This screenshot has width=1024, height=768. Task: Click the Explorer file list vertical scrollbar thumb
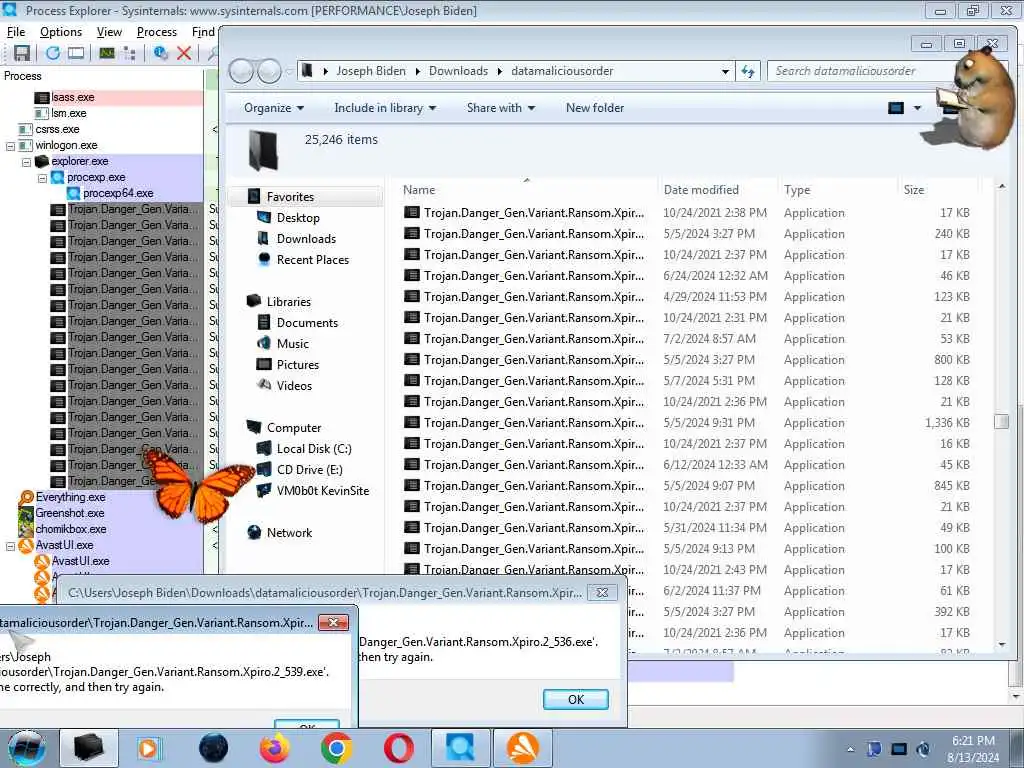[x=1001, y=422]
